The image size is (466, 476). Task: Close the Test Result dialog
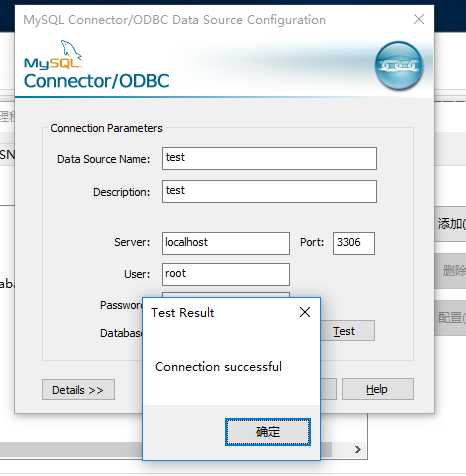coord(305,312)
